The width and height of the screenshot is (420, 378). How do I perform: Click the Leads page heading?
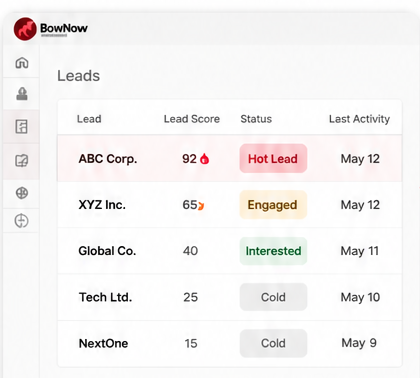(x=79, y=76)
